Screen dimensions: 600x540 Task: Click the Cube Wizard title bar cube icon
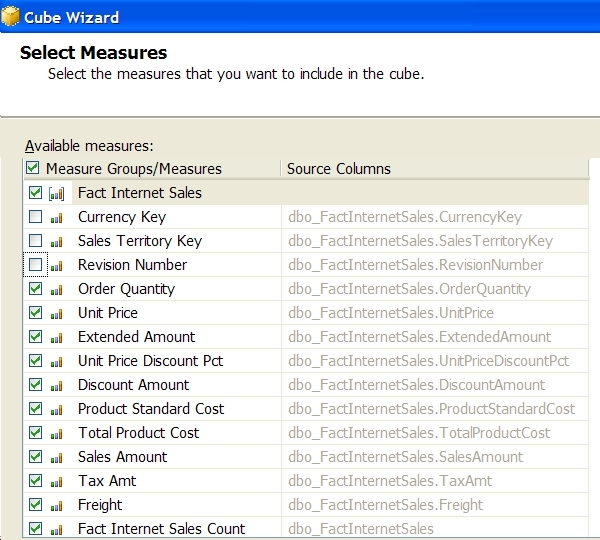(10, 17)
